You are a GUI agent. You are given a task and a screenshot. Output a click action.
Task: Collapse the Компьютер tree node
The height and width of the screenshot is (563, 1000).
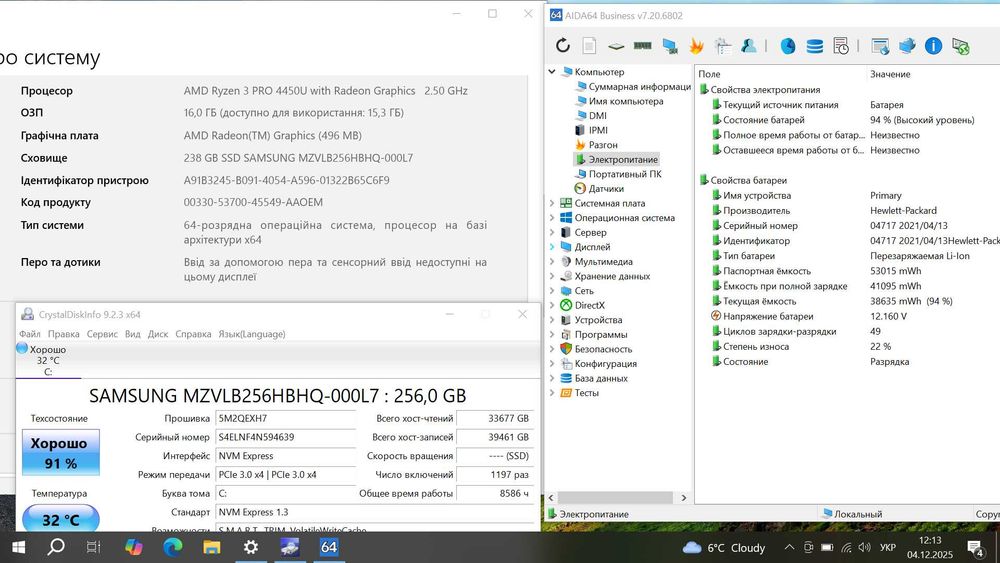pos(552,72)
